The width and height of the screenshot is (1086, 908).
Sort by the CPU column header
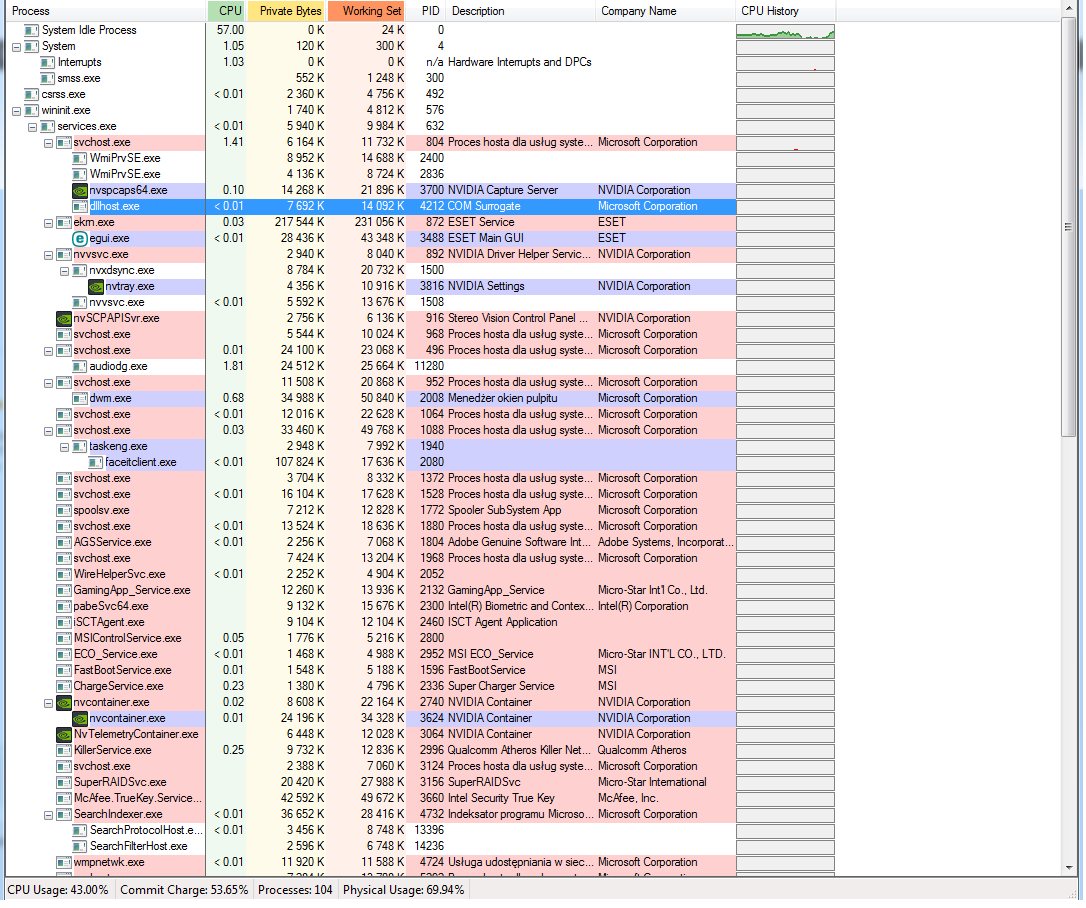(x=227, y=11)
